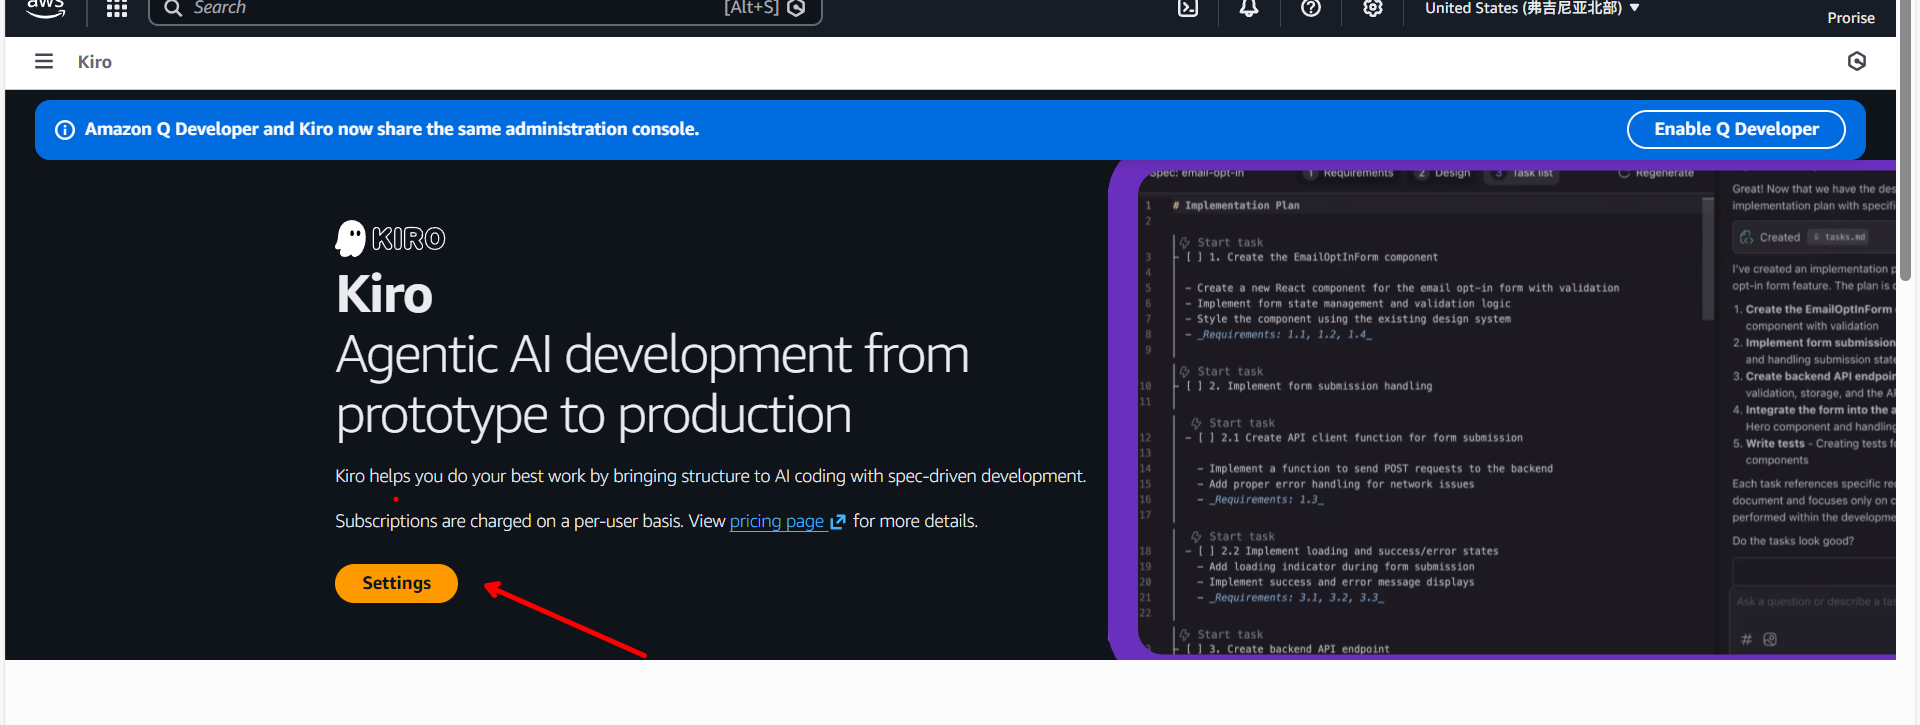
Task: Click the info icon in blue banner
Action: (x=65, y=130)
